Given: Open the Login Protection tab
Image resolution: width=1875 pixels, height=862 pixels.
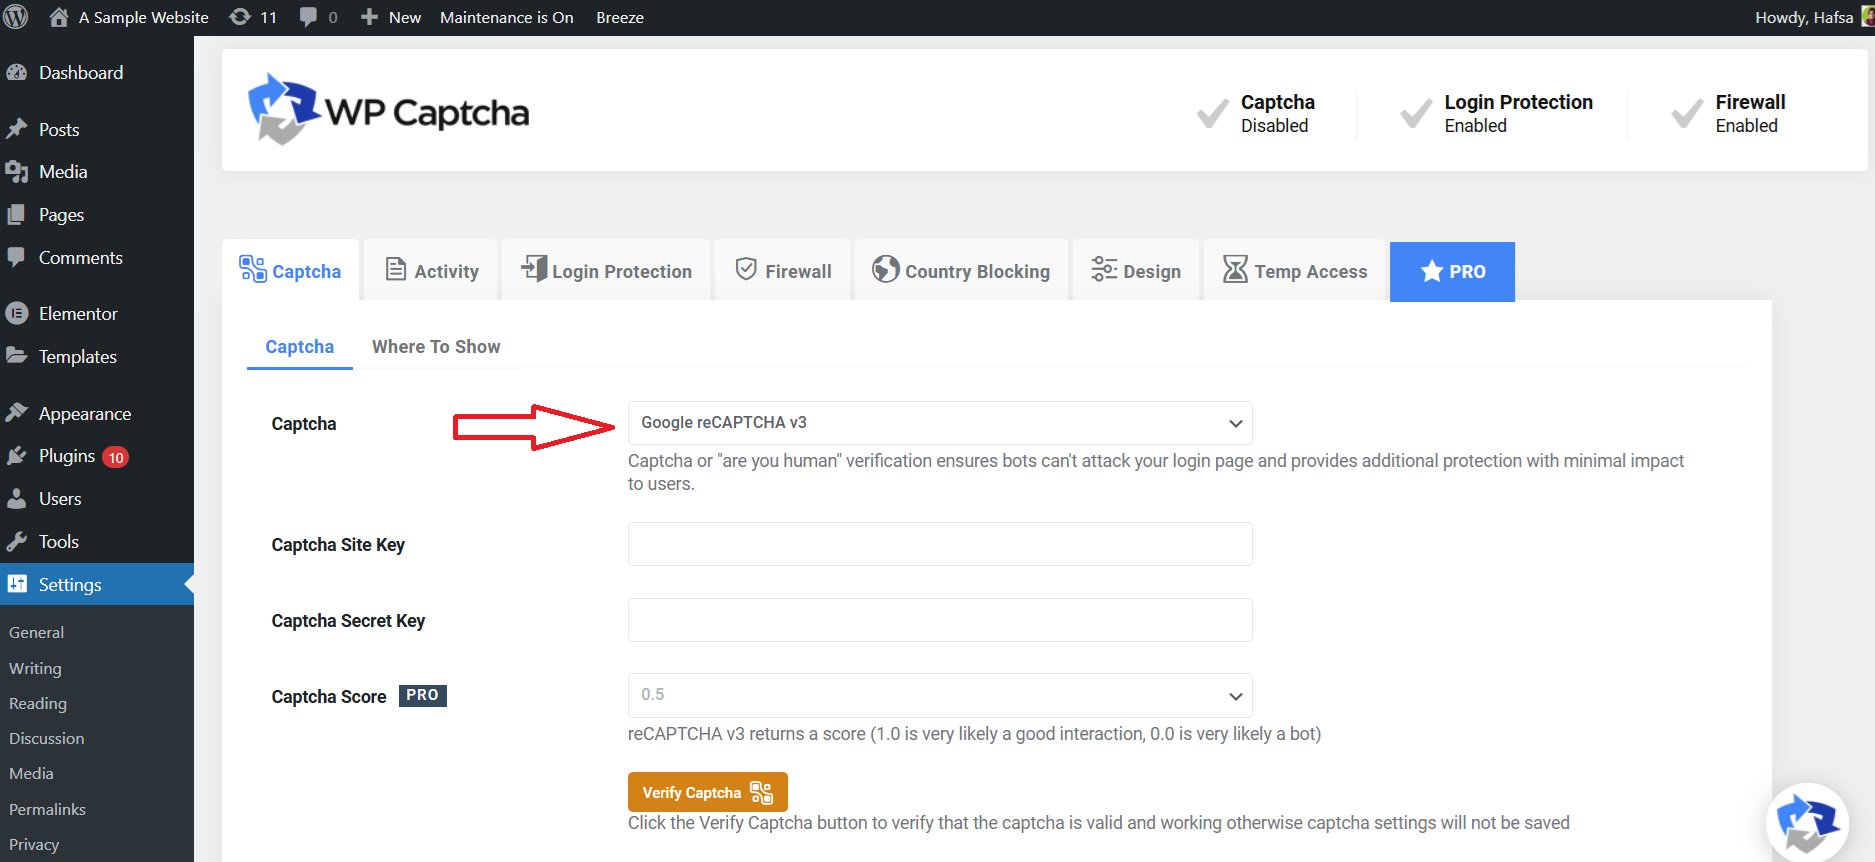Looking at the screenshot, I should 605,270.
